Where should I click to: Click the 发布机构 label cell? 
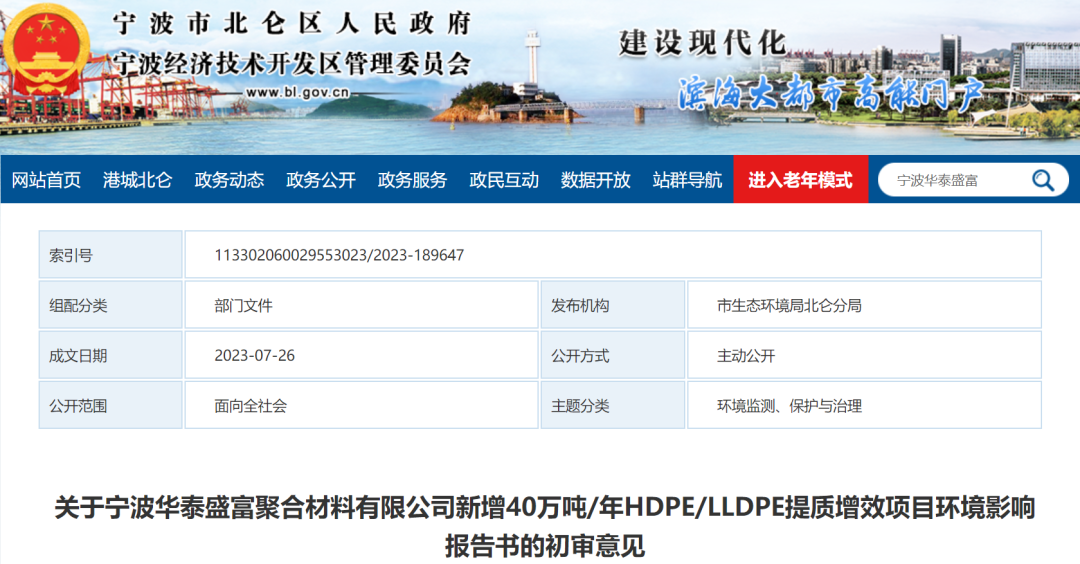(612, 305)
